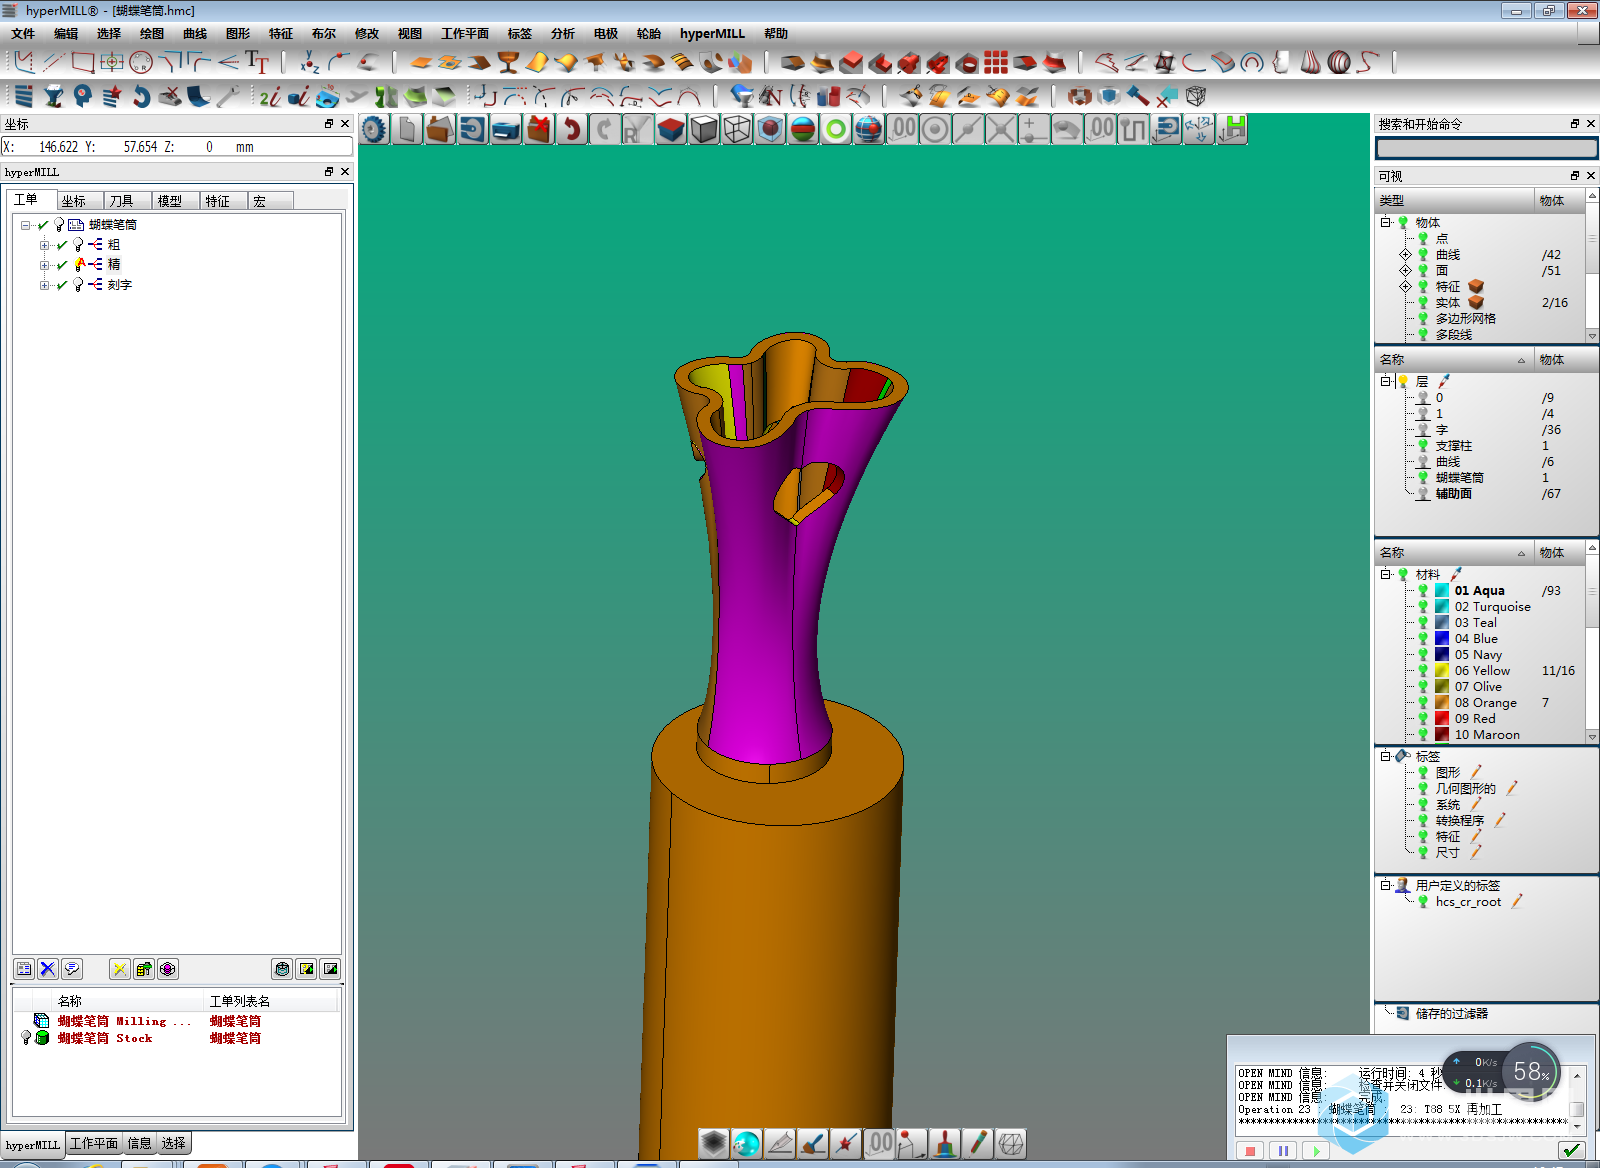Click the red-green-blue sphere icon
1600x1168 pixels.
click(803, 129)
